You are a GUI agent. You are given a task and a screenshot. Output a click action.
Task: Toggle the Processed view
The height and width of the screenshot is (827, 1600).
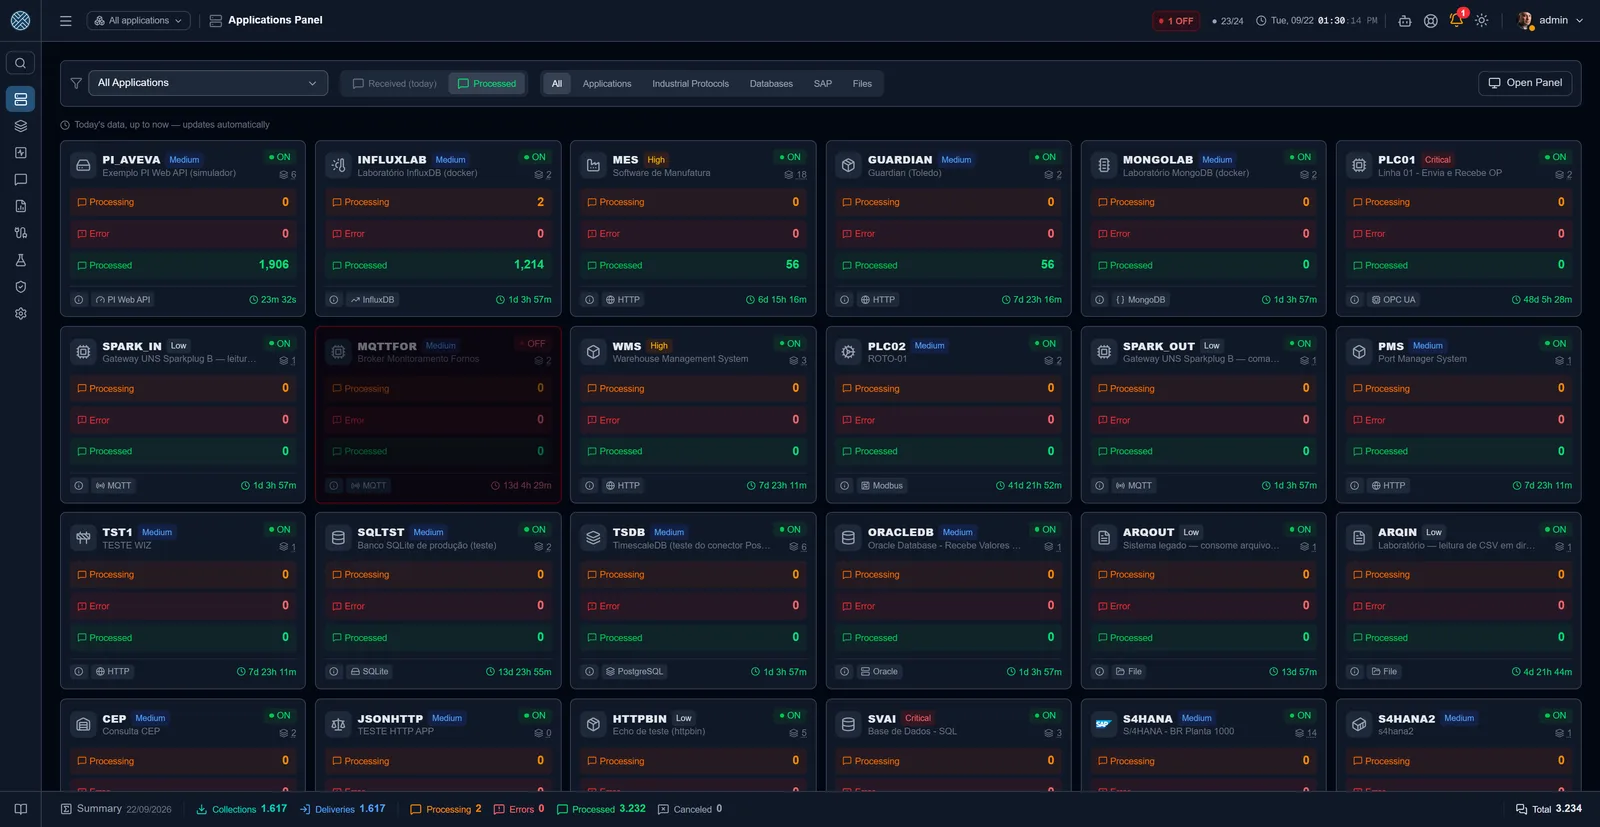tap(487, 84)
